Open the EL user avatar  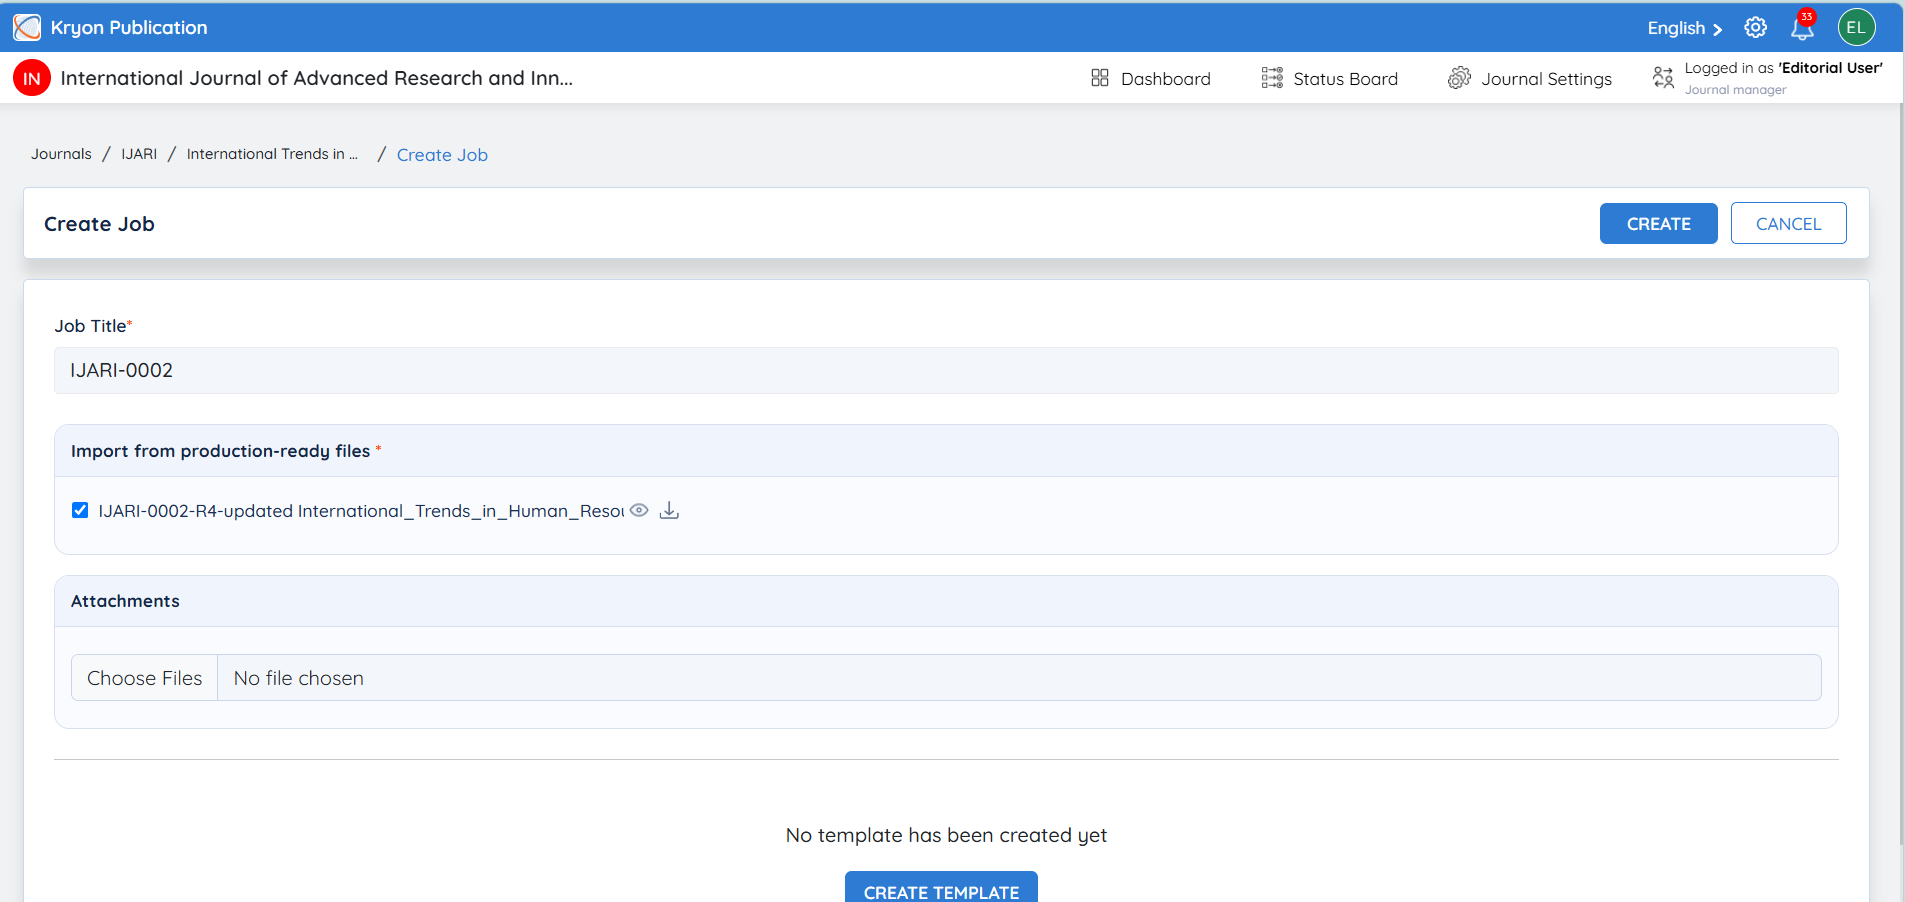click(x=1856, y=27)
